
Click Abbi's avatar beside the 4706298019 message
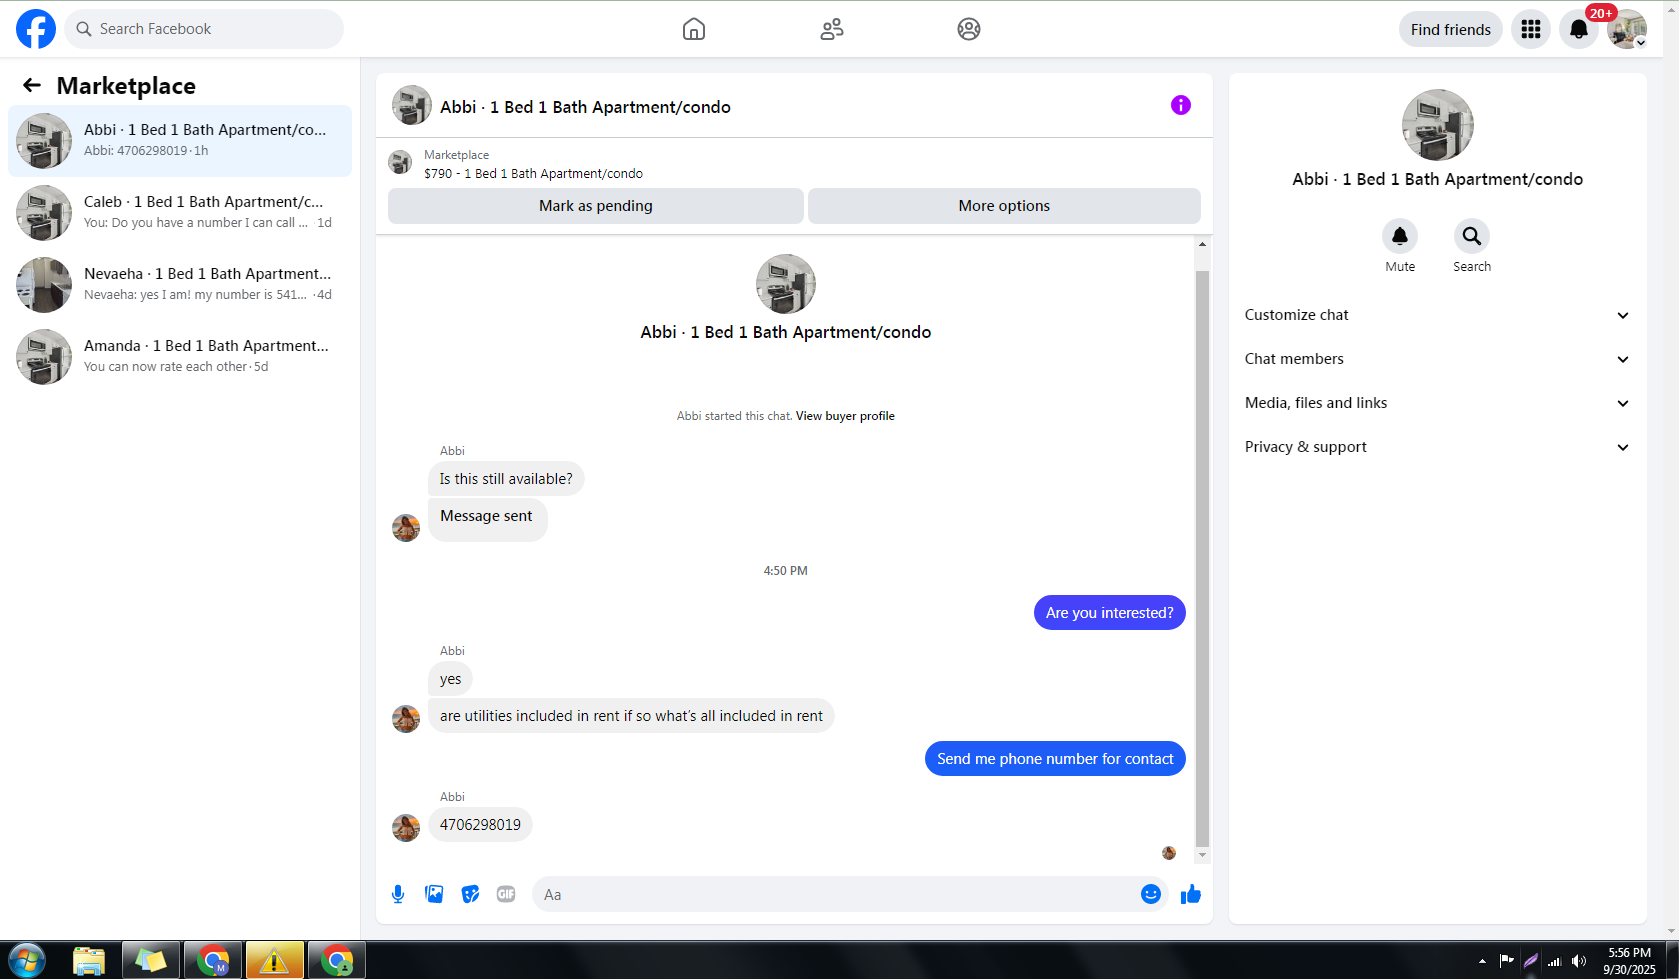click(x=406, y=828)
